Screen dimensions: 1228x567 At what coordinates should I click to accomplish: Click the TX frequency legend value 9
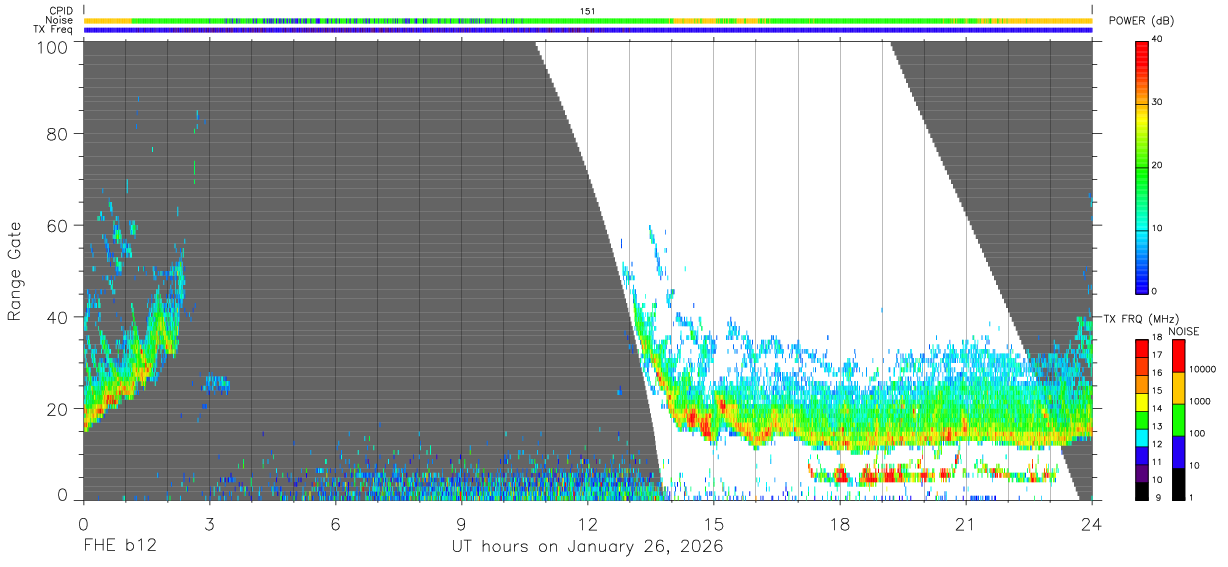click(1158, 498)
